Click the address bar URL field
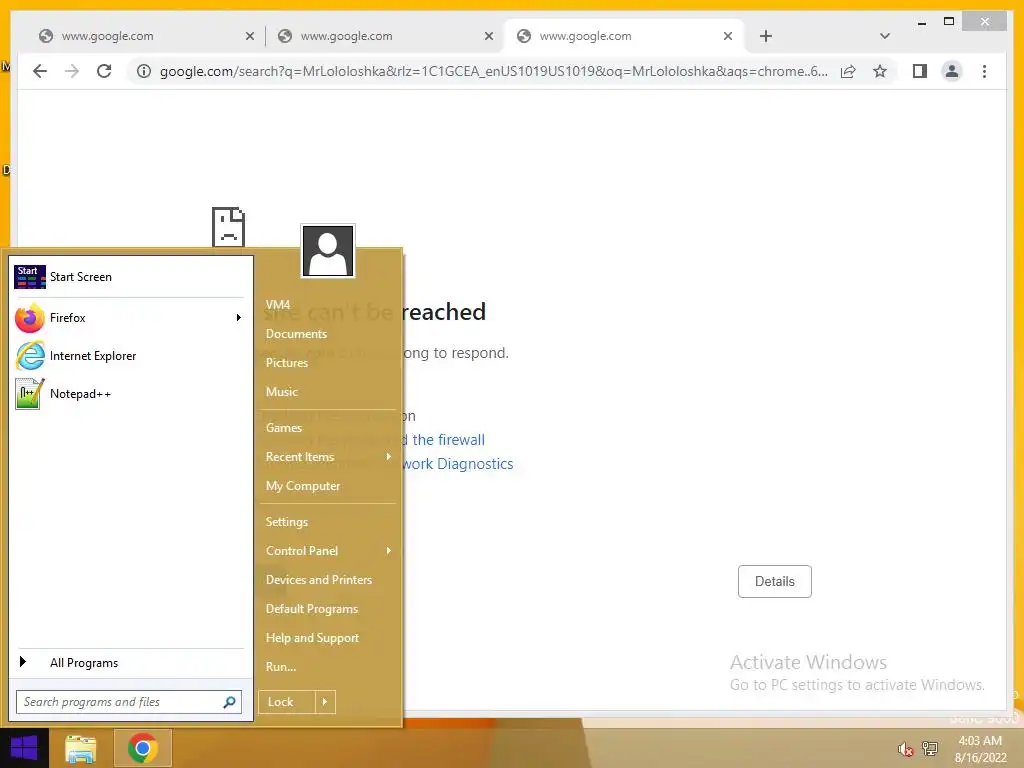The width and height of the screenshot is (1024, 768). coord(493,71)
